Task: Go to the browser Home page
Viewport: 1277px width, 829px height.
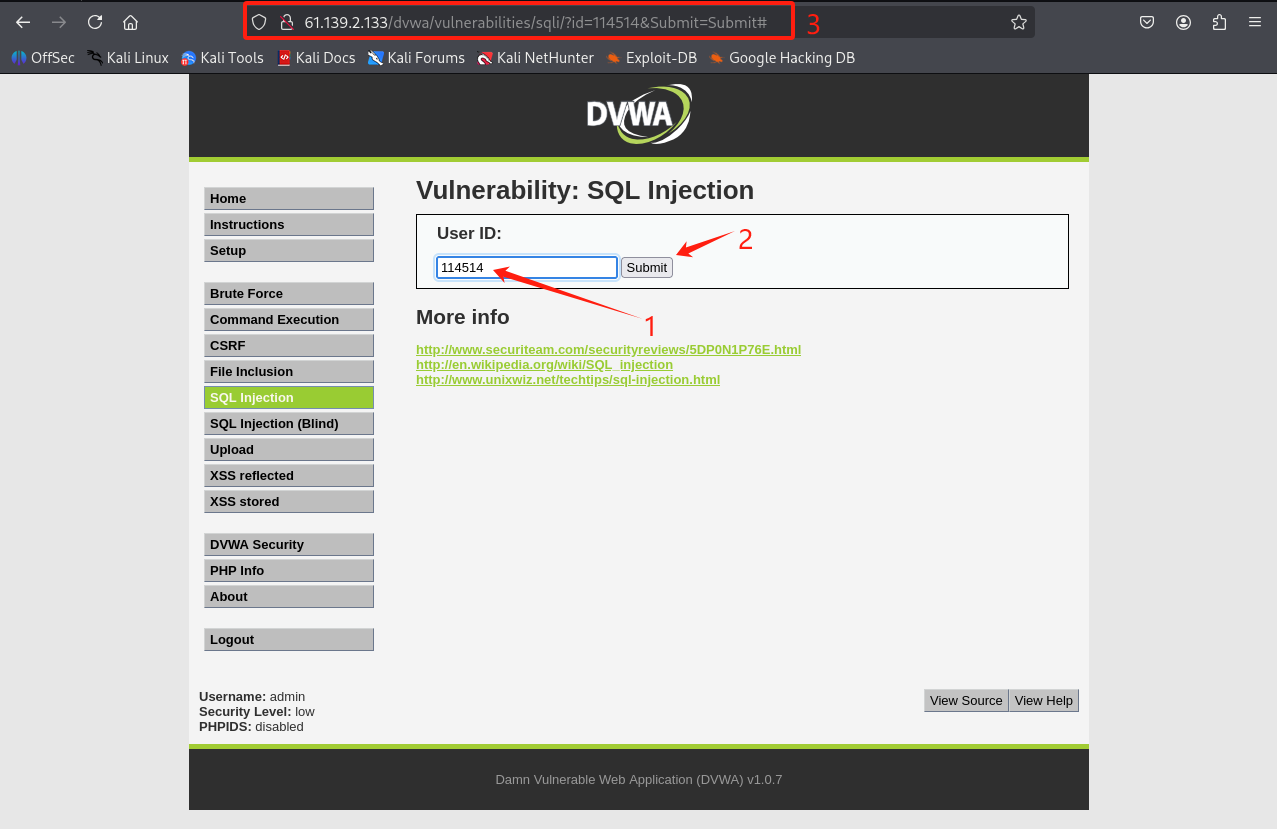Action: (x=130, y=22)
